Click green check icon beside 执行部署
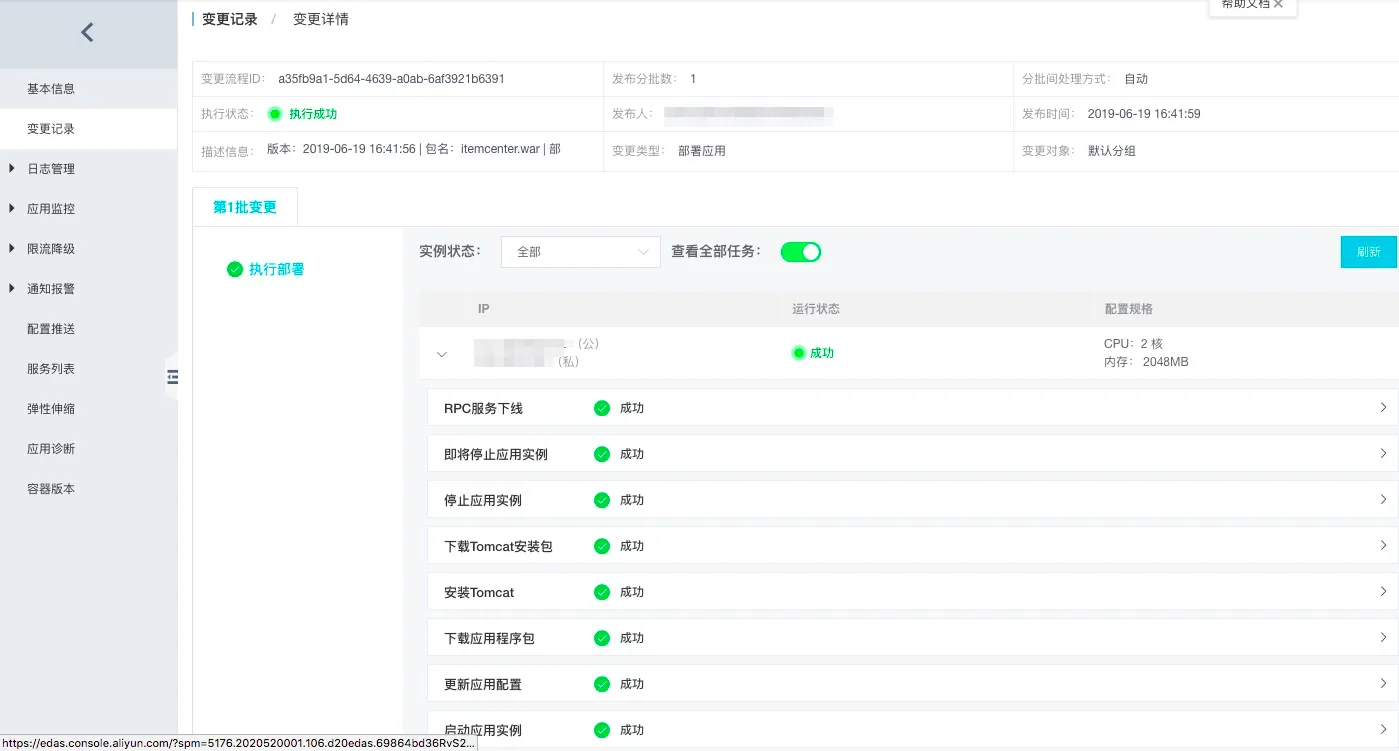Image resolution: width=1399 pixels, height=751 pixels. click(x=235, y=269)
